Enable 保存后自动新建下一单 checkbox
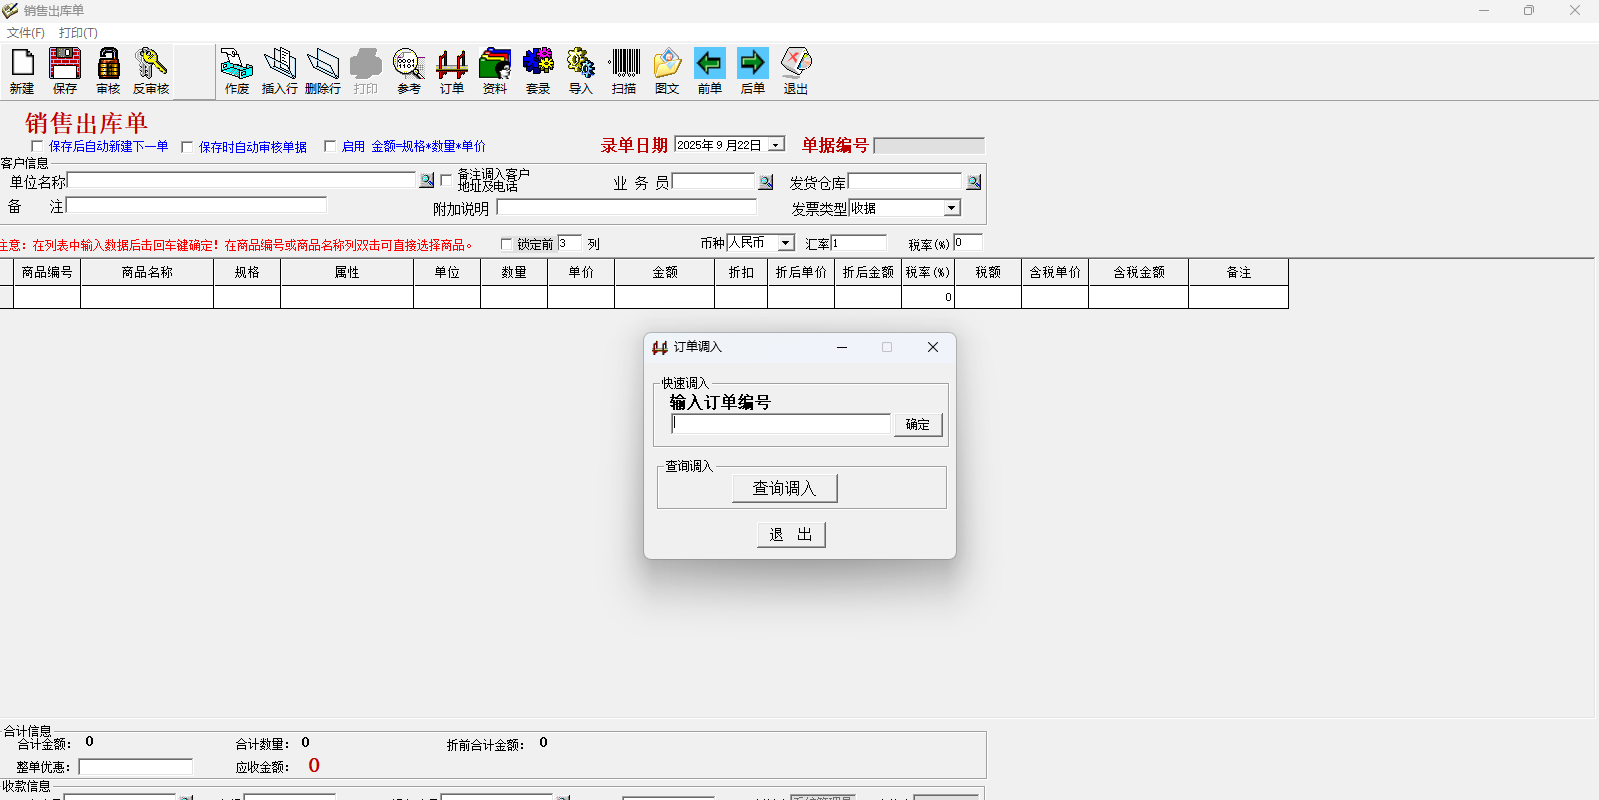Image resolution: width=1599 pixels, height=800 pixels. point(37,146)
